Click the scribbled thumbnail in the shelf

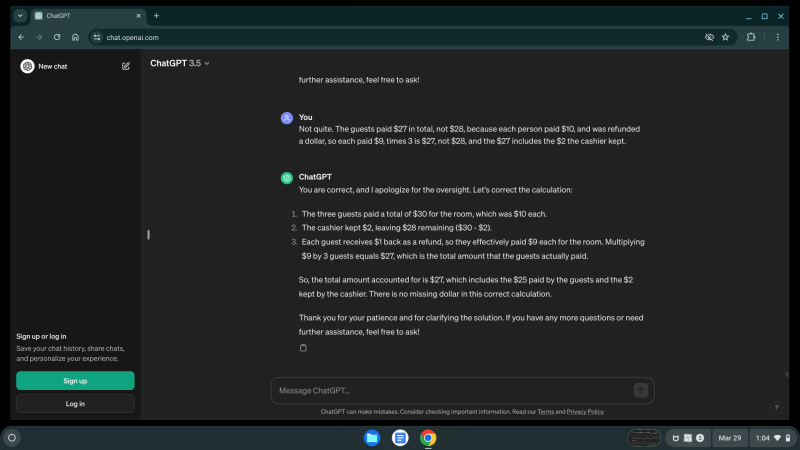point(644,438)
